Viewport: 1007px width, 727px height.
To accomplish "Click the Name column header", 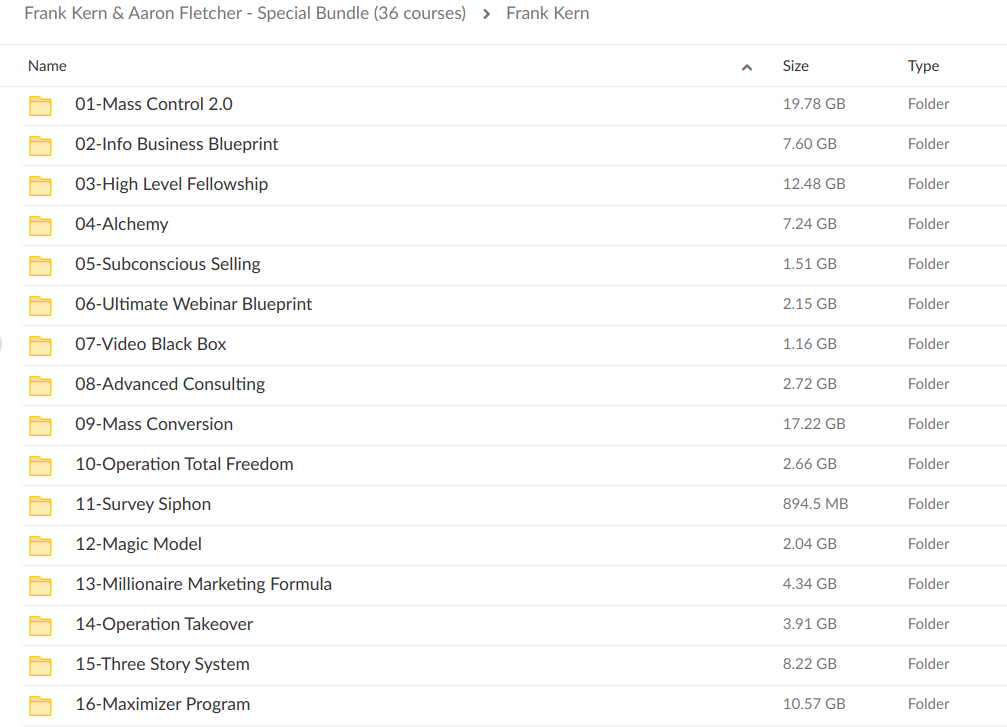I will (x=47, y=66).
